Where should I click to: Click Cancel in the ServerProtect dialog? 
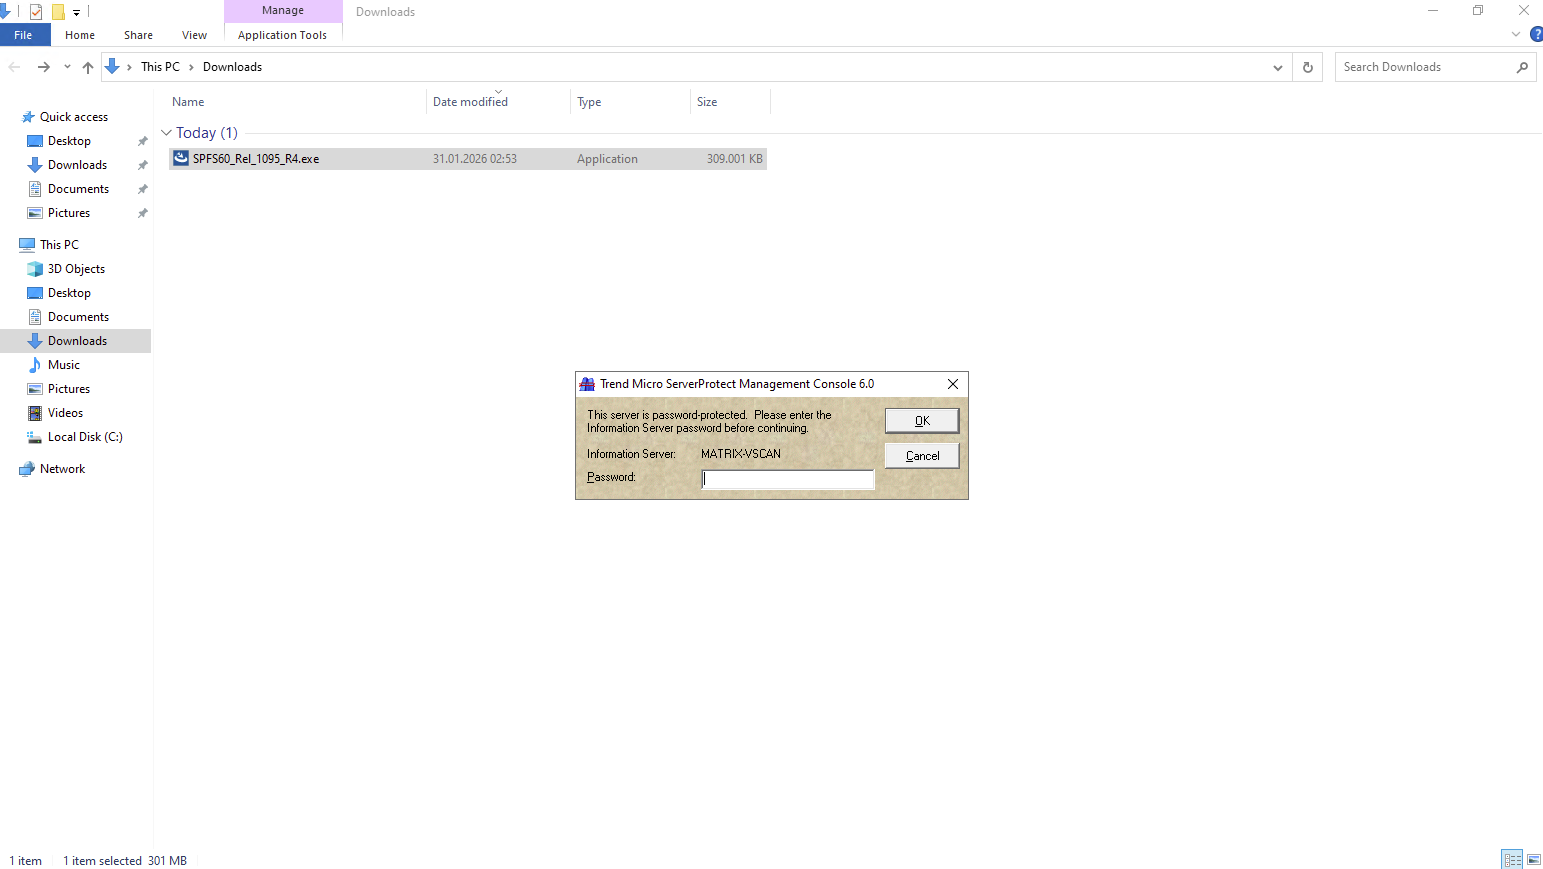click(x=922, y=456)
